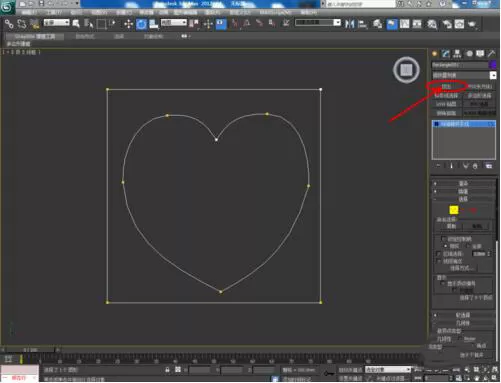501x383 pixels.
Task: Expand the first collapsed rollout in command panel
Action: click(x=464, y=183)
